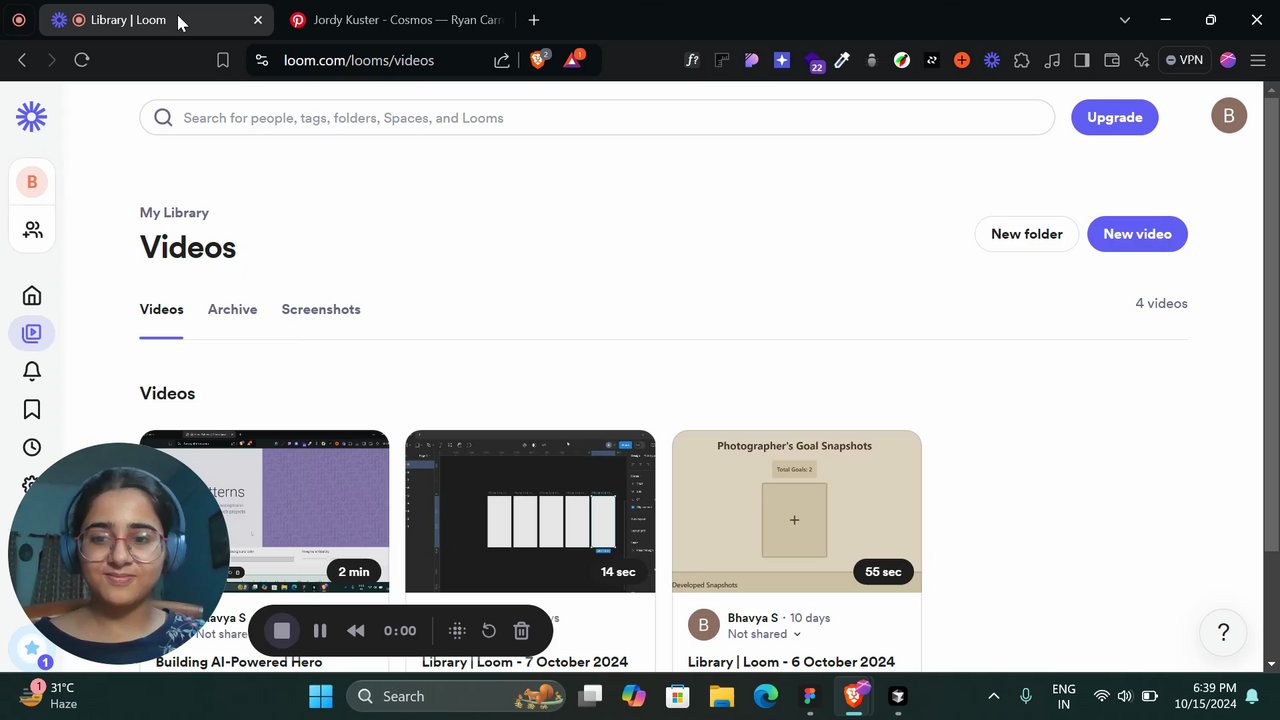
Task: Open the profile avatar B at top right
Action: 1229,116
